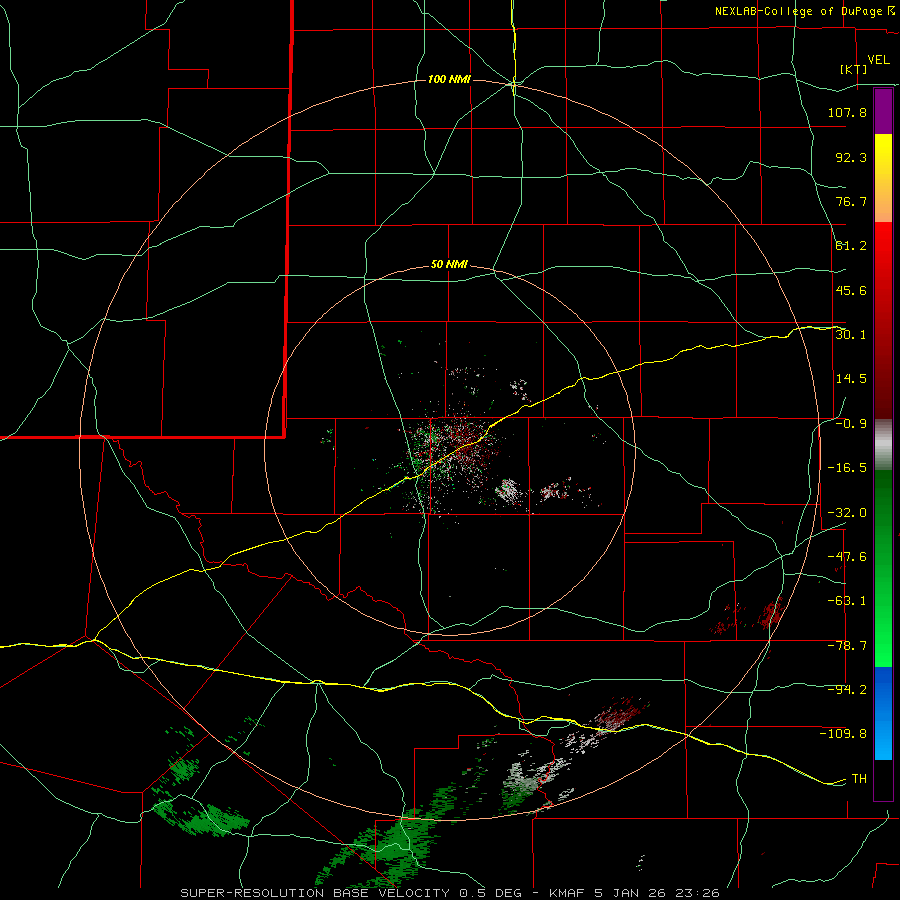900x900 pixels.
Task: Click the KMAF 5 JAN 26 23:26 timestamp
Action: 635,893
